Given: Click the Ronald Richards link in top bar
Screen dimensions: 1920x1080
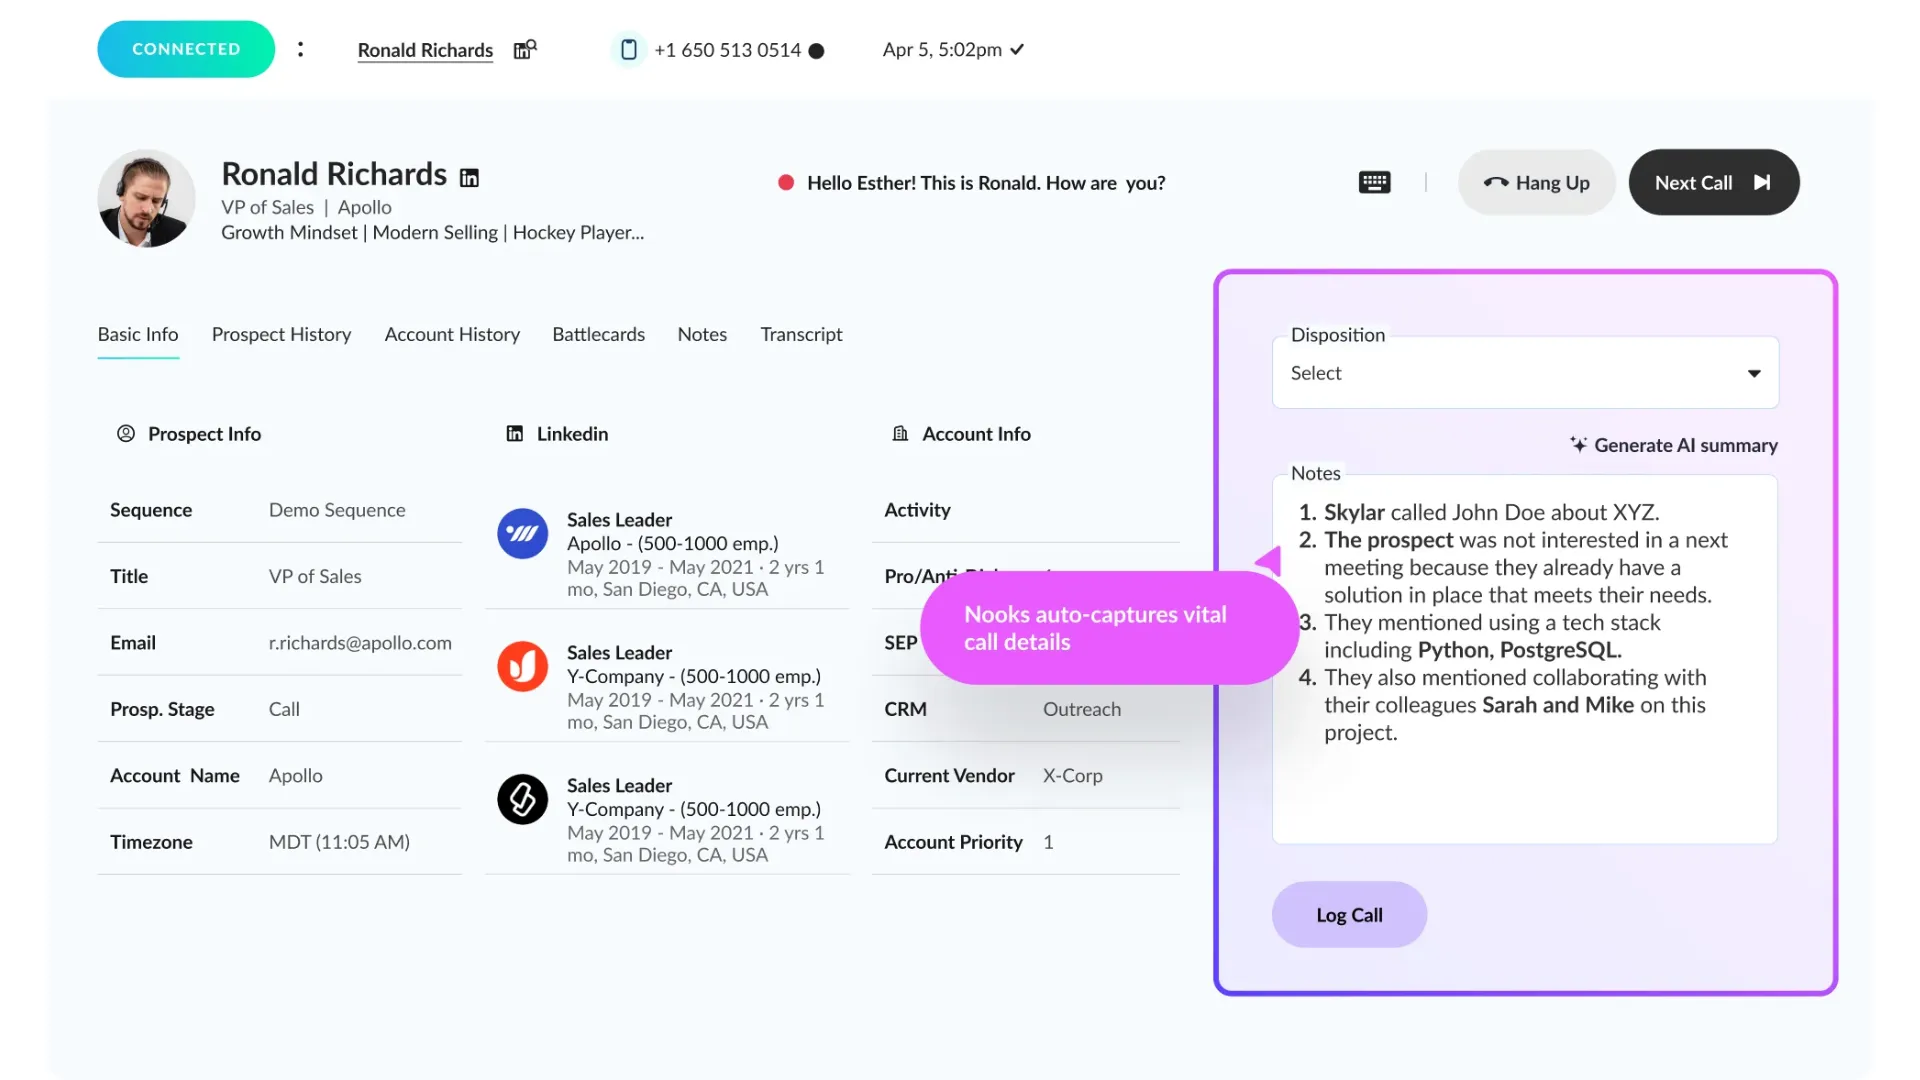Looking at the screenshot, I should pyautogui.click(x=425, y=50).
